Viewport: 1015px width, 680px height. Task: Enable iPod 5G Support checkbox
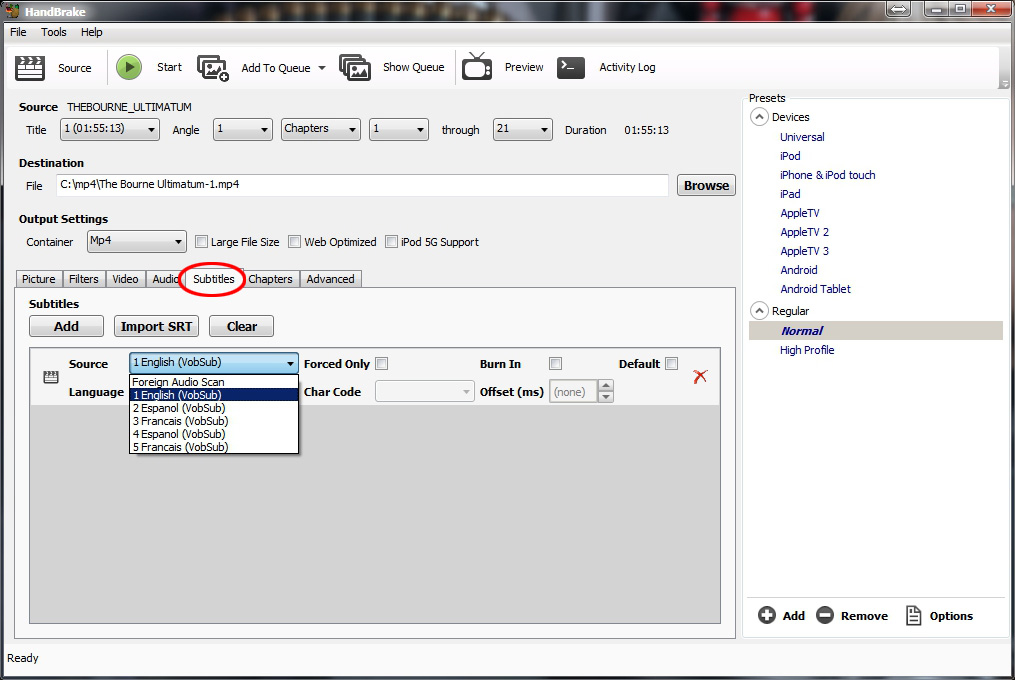pyautogui.click(x=391, y=242)
